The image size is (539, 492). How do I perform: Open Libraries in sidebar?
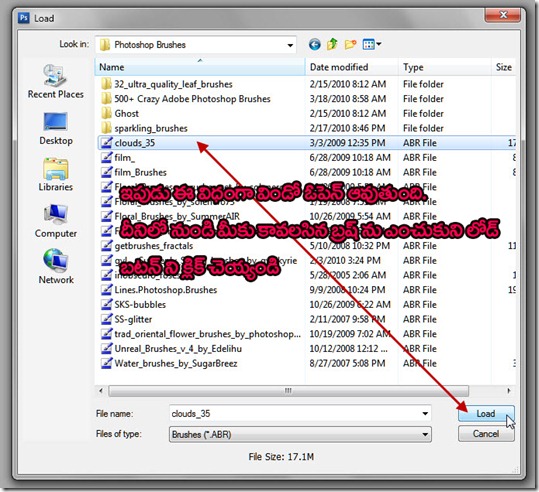(56, 175)
